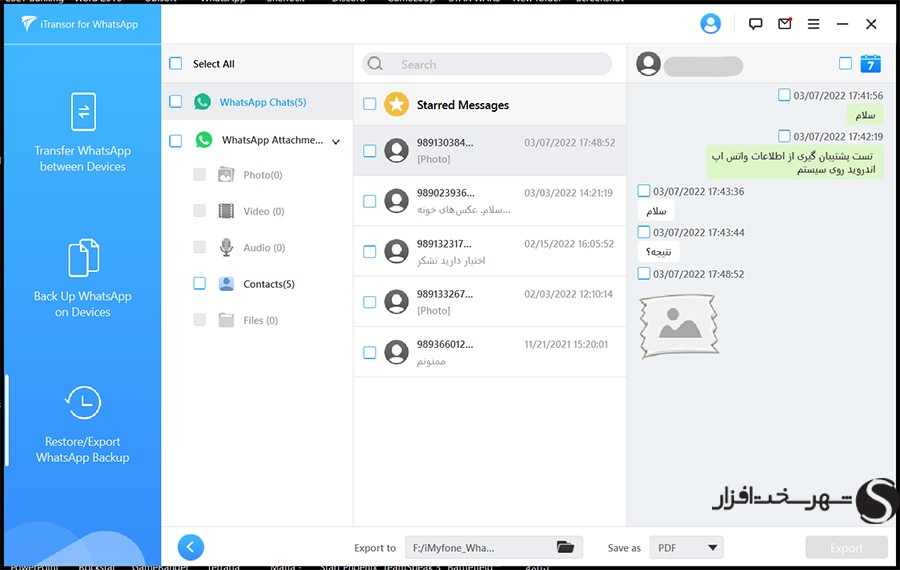Open the photo placeholder thumbnail in conversation
Viewport: 900px width, 570px height.
[678, 325]
